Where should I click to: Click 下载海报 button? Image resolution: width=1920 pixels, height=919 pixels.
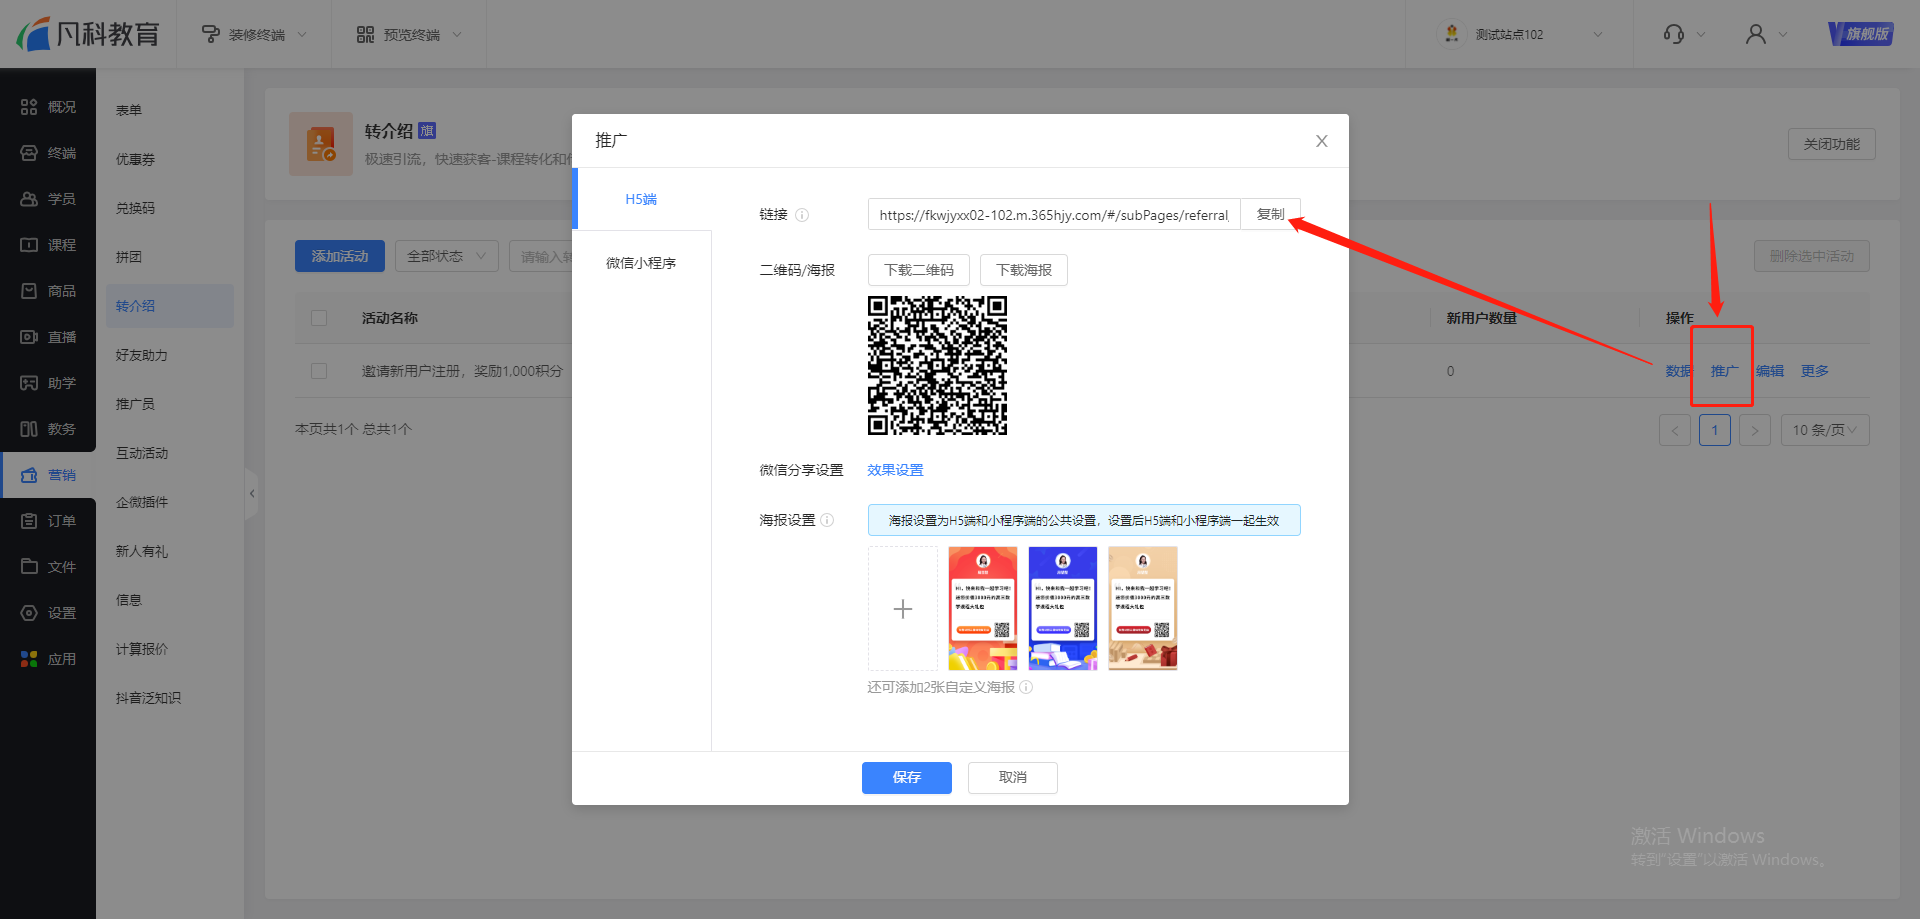click(1024, 270)
